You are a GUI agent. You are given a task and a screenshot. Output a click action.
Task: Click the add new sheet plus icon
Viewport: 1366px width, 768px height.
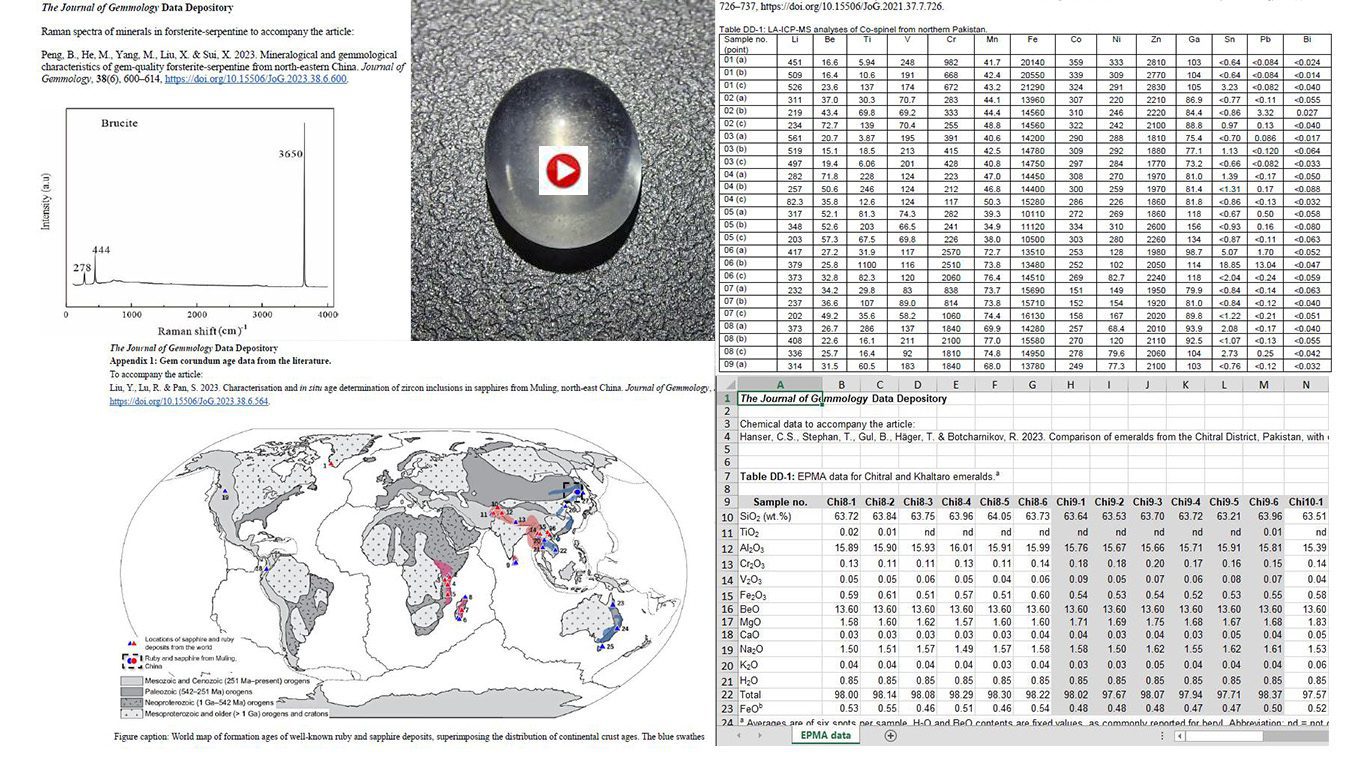(x=888, y=735)
